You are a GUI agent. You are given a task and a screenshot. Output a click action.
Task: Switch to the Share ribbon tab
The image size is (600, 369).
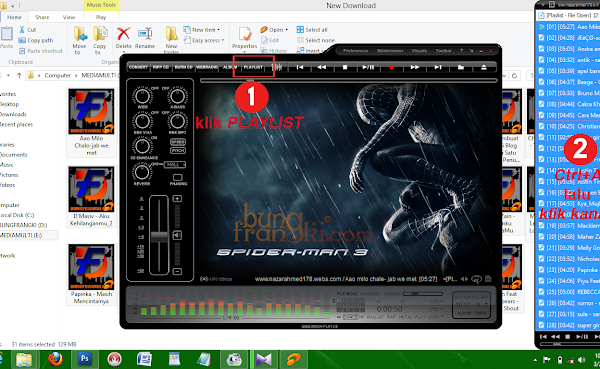(42, 17)
